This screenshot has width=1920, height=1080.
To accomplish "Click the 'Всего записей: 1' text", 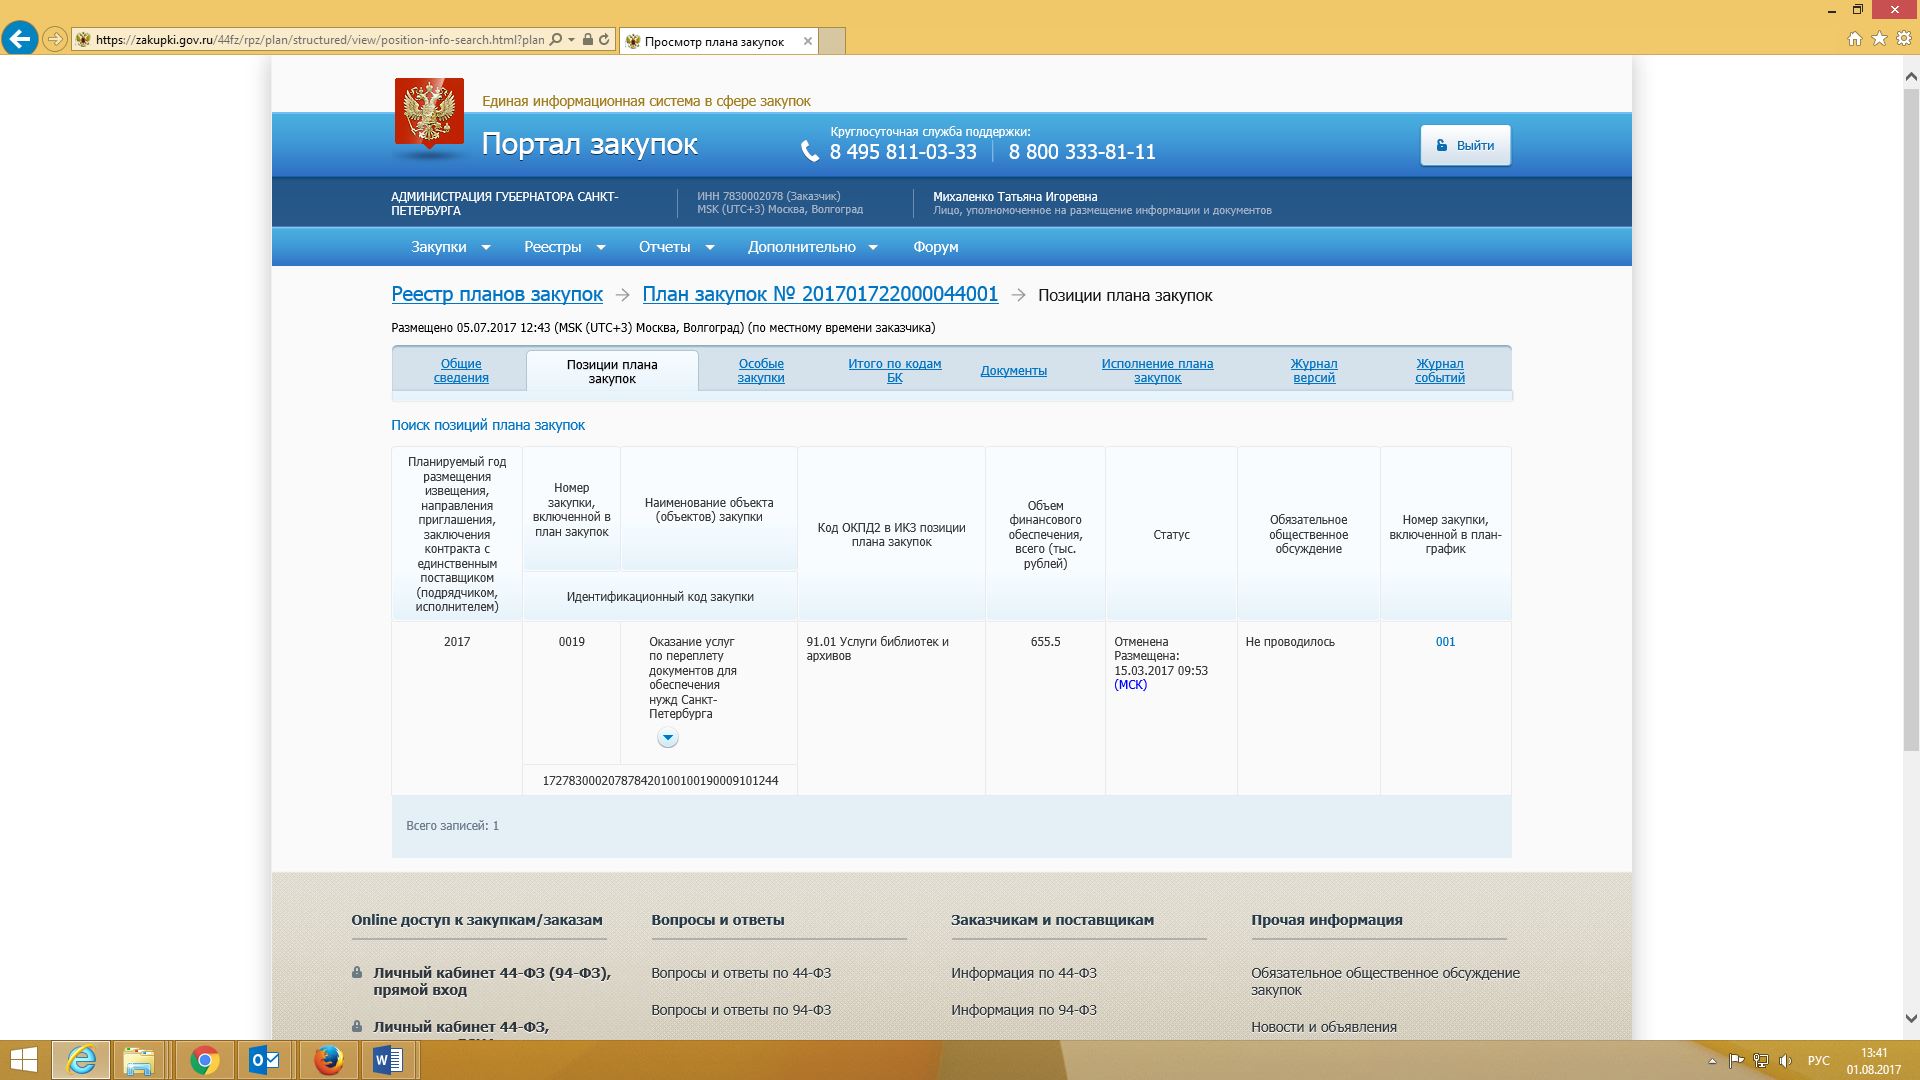I will tap(452, 826).
